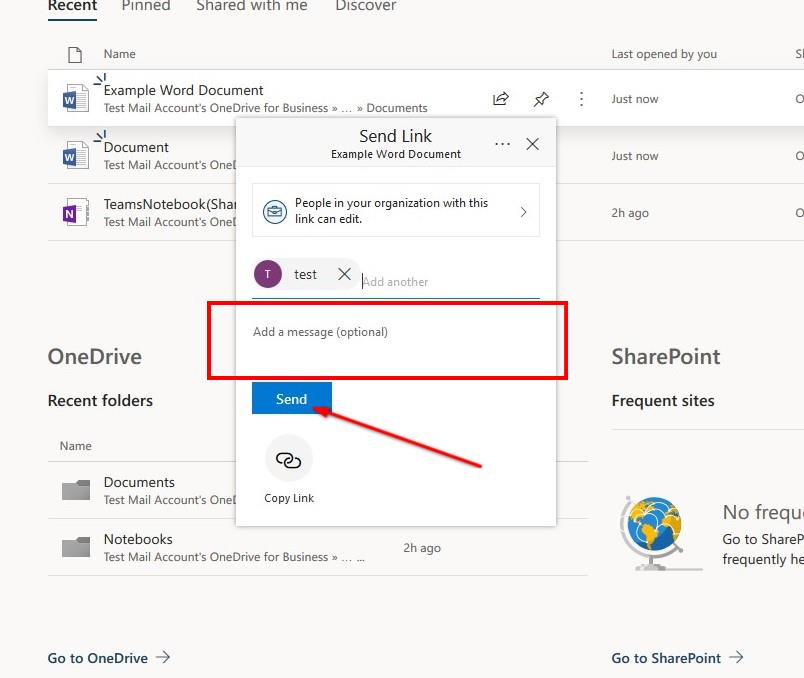The width and height of the screenshot is (804, 678).
Task: Click Word icon for Example Word Document
Action: click(75, 98)
